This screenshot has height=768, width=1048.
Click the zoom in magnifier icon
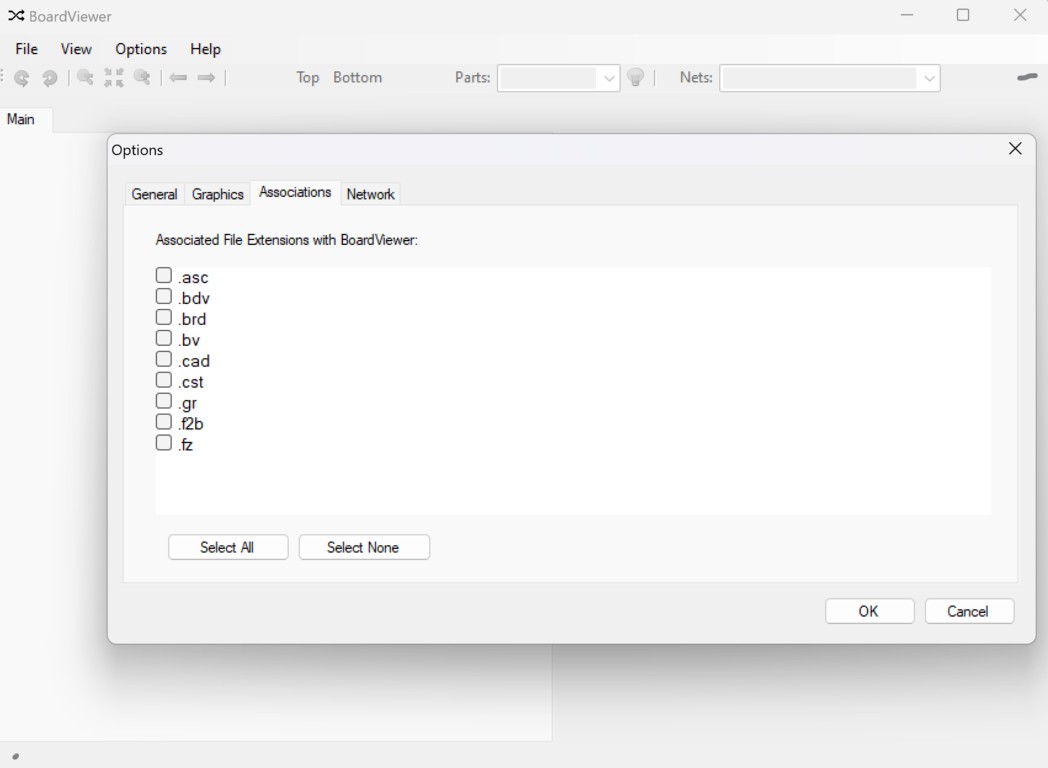coord(142,78)
